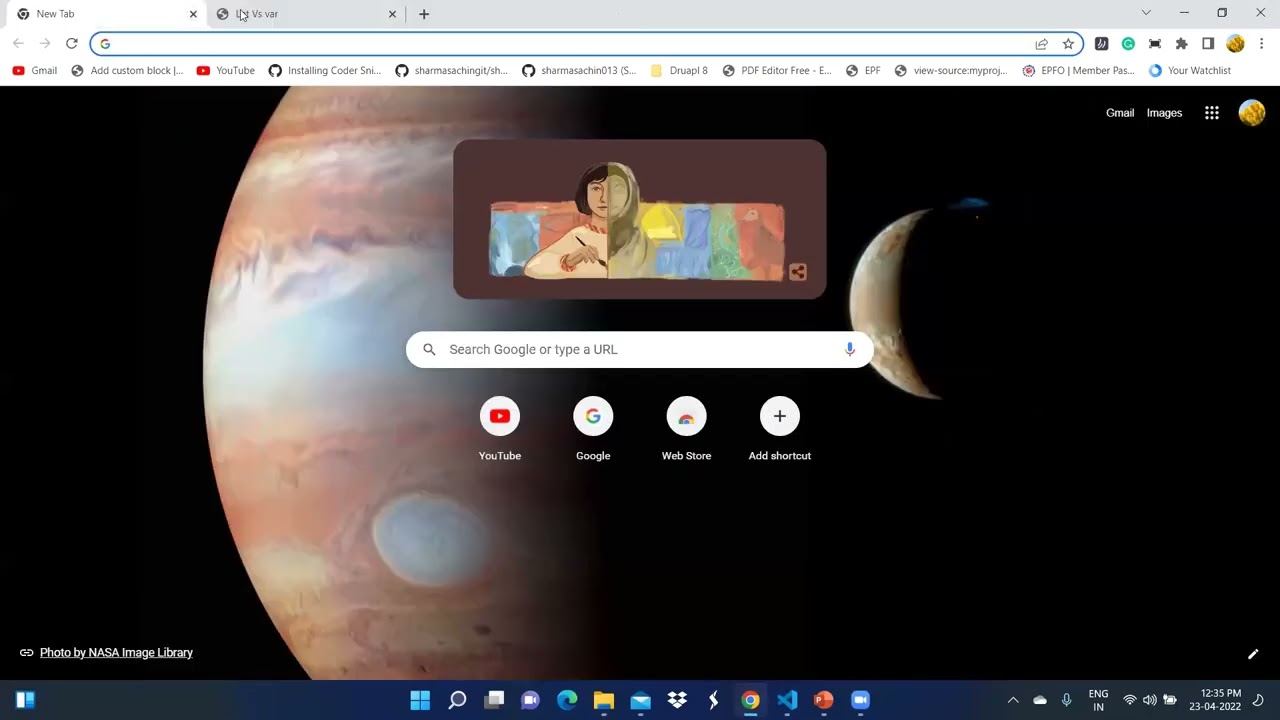Open 'view-source:myproj...' bookmark
The width and height of the screenshot is (1280, 720).
(951, 71)
